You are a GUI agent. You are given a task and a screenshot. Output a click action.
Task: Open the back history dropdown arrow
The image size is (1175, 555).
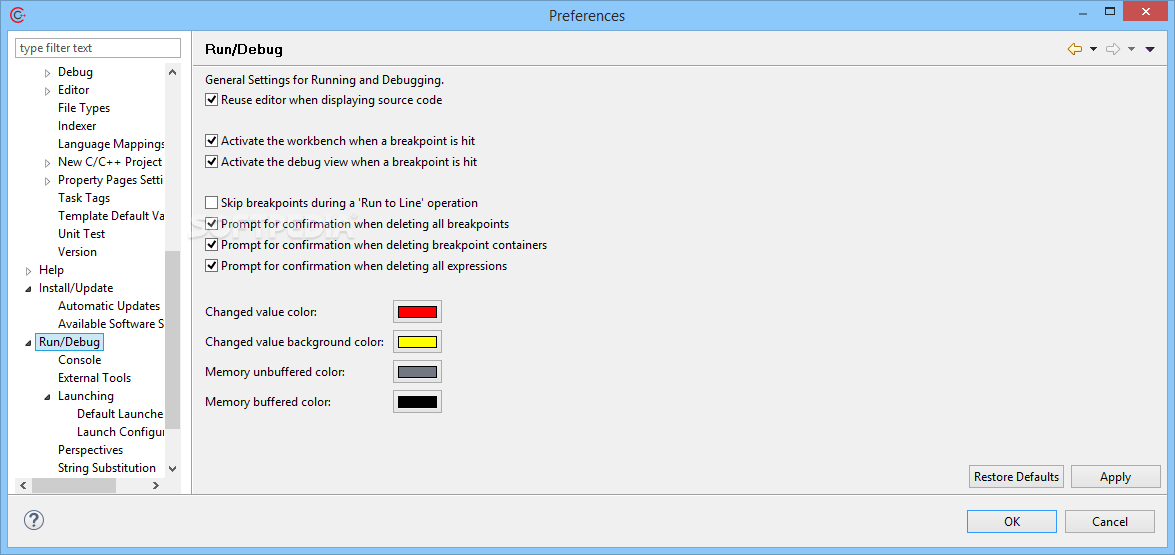(1093, 49)
